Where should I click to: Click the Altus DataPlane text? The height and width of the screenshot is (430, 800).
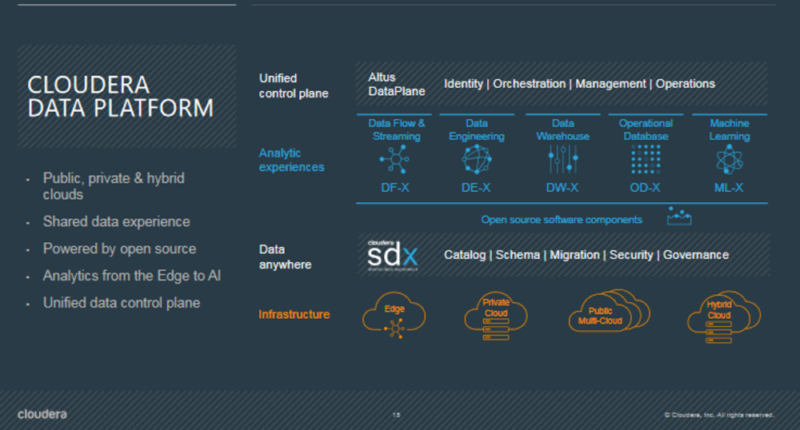(396, 84)
